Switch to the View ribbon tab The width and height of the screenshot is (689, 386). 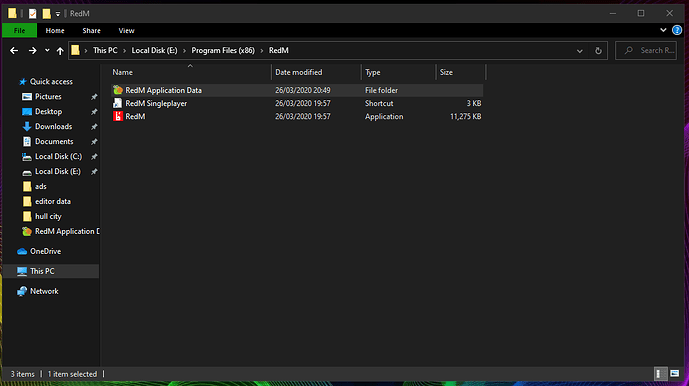tap(127, 30)
